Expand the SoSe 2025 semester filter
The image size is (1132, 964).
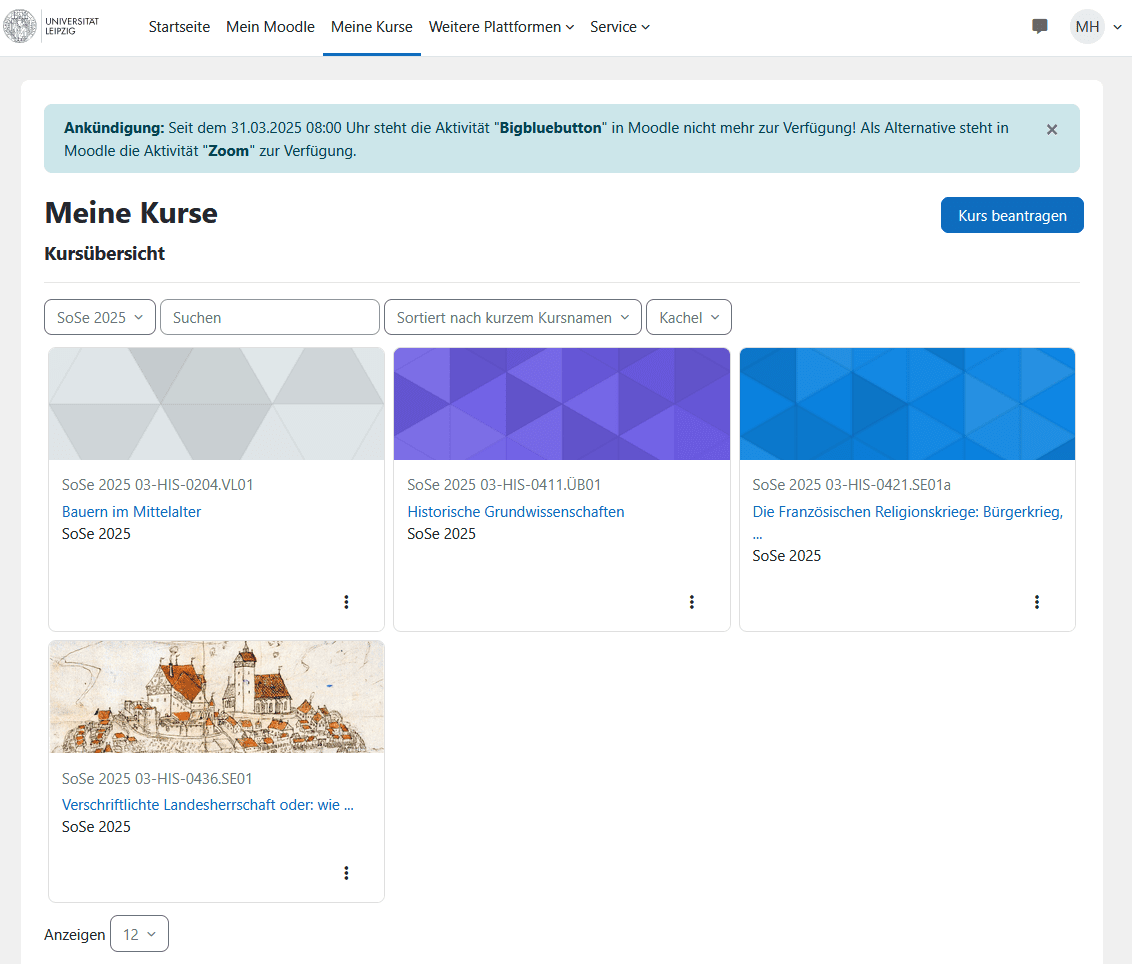tap(100, 318)
